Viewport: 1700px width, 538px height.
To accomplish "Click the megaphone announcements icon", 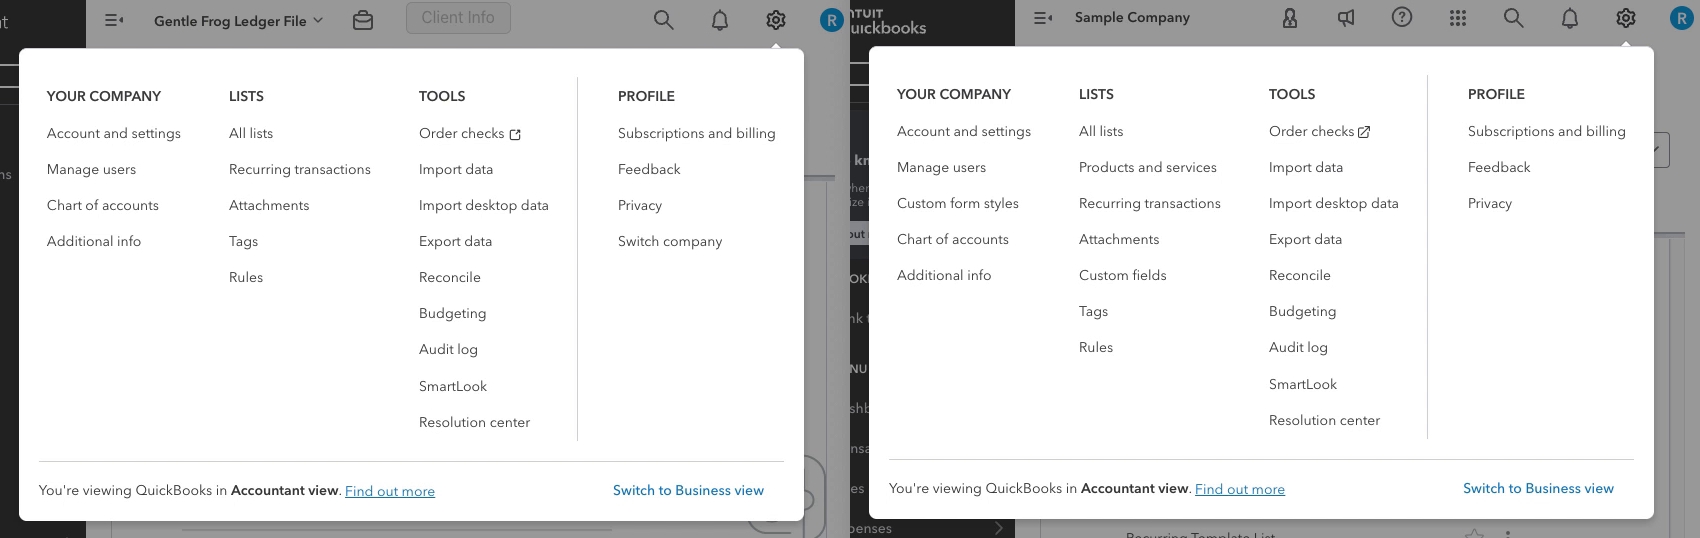I will pos(1346,18).
